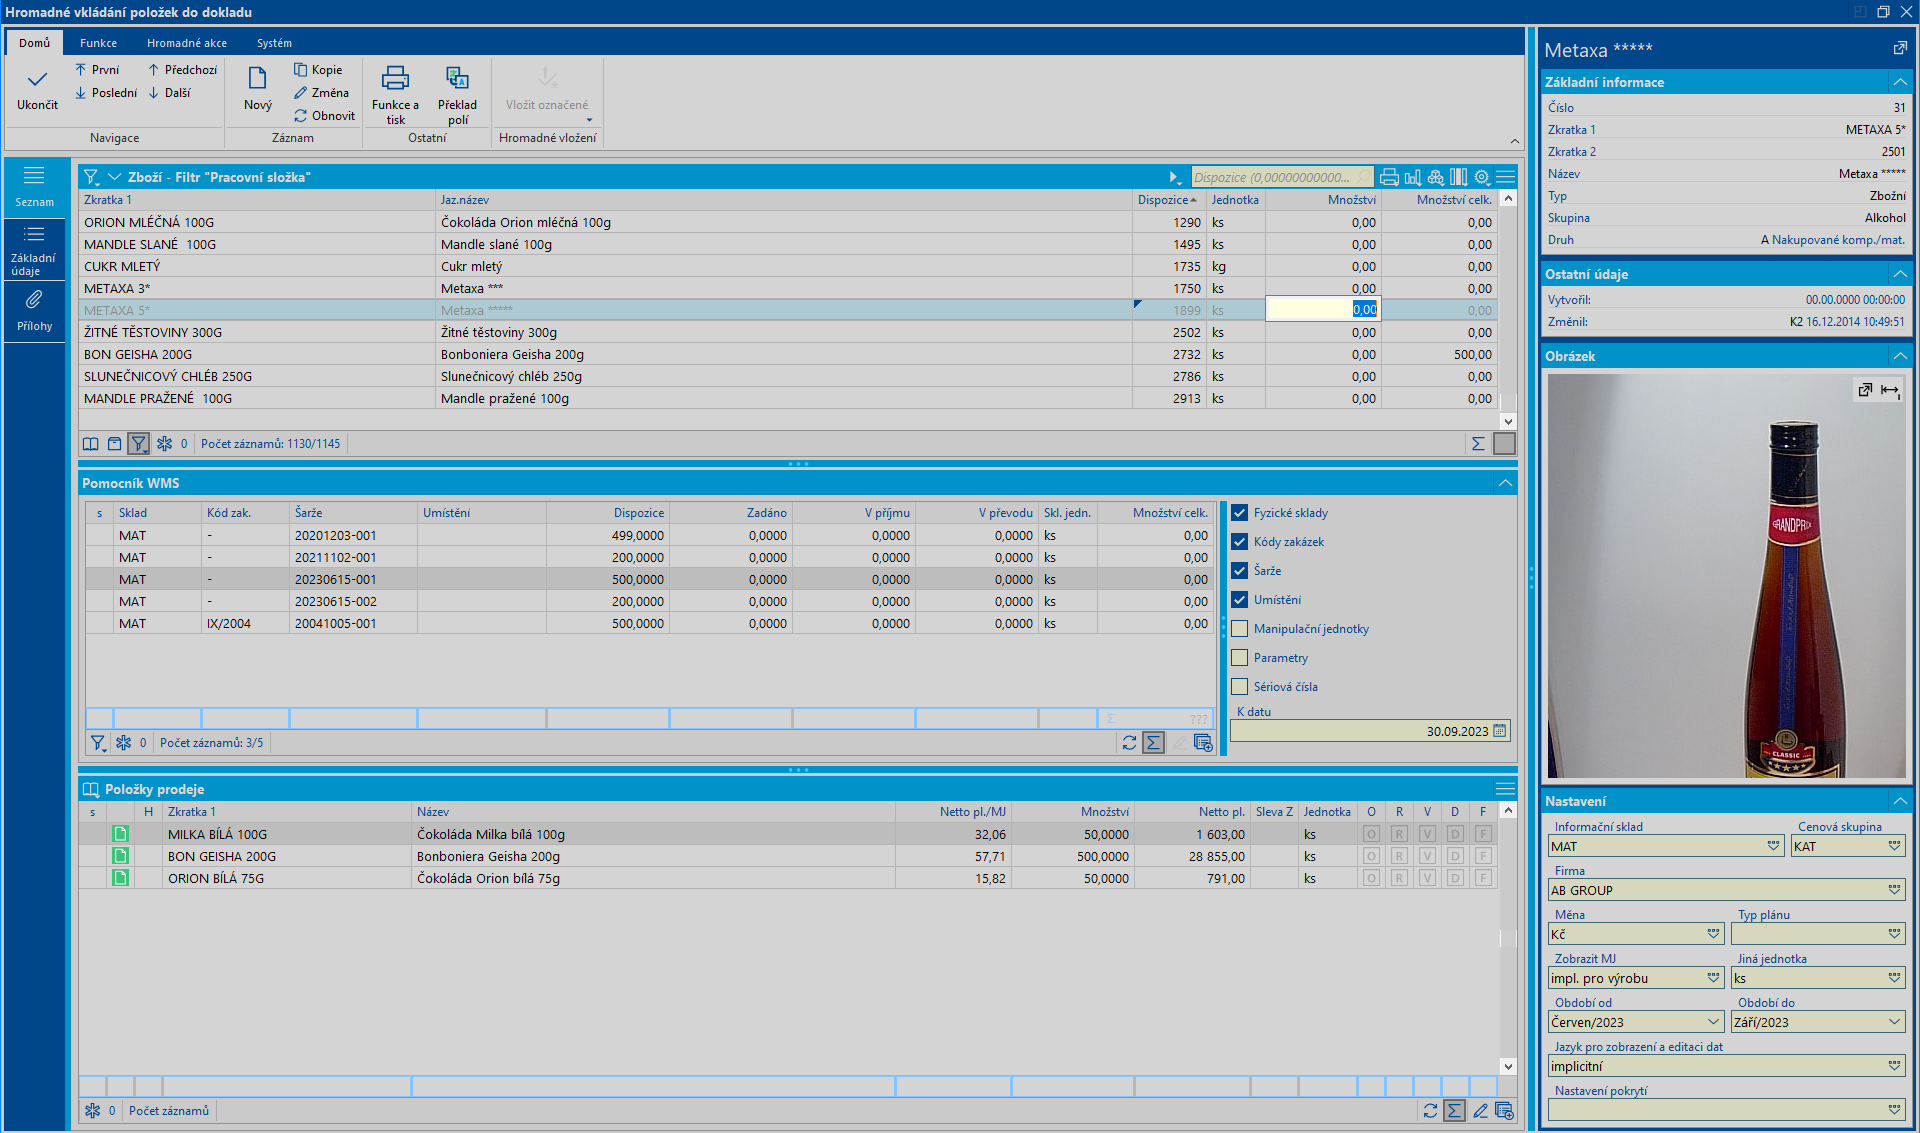
Task: Click the sum icon in the Zboží status bar
Action: 1478,444
